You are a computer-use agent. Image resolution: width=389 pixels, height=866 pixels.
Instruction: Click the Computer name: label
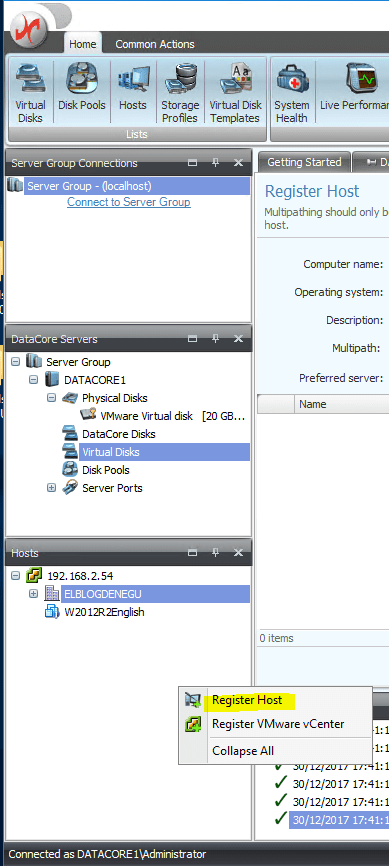click(343, 265)
